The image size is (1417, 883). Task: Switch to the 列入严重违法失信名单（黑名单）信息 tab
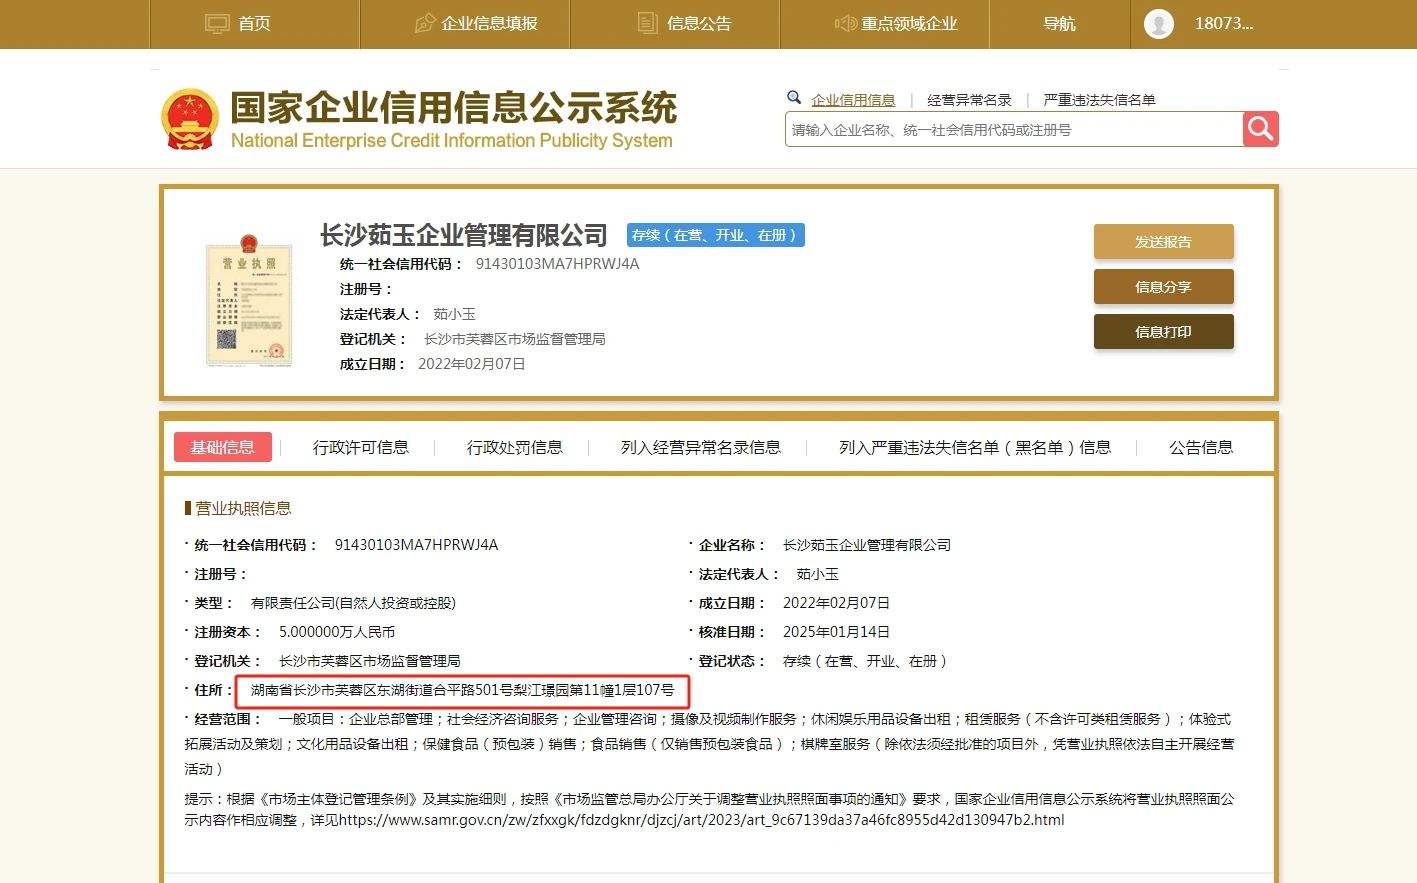point(975,447)
